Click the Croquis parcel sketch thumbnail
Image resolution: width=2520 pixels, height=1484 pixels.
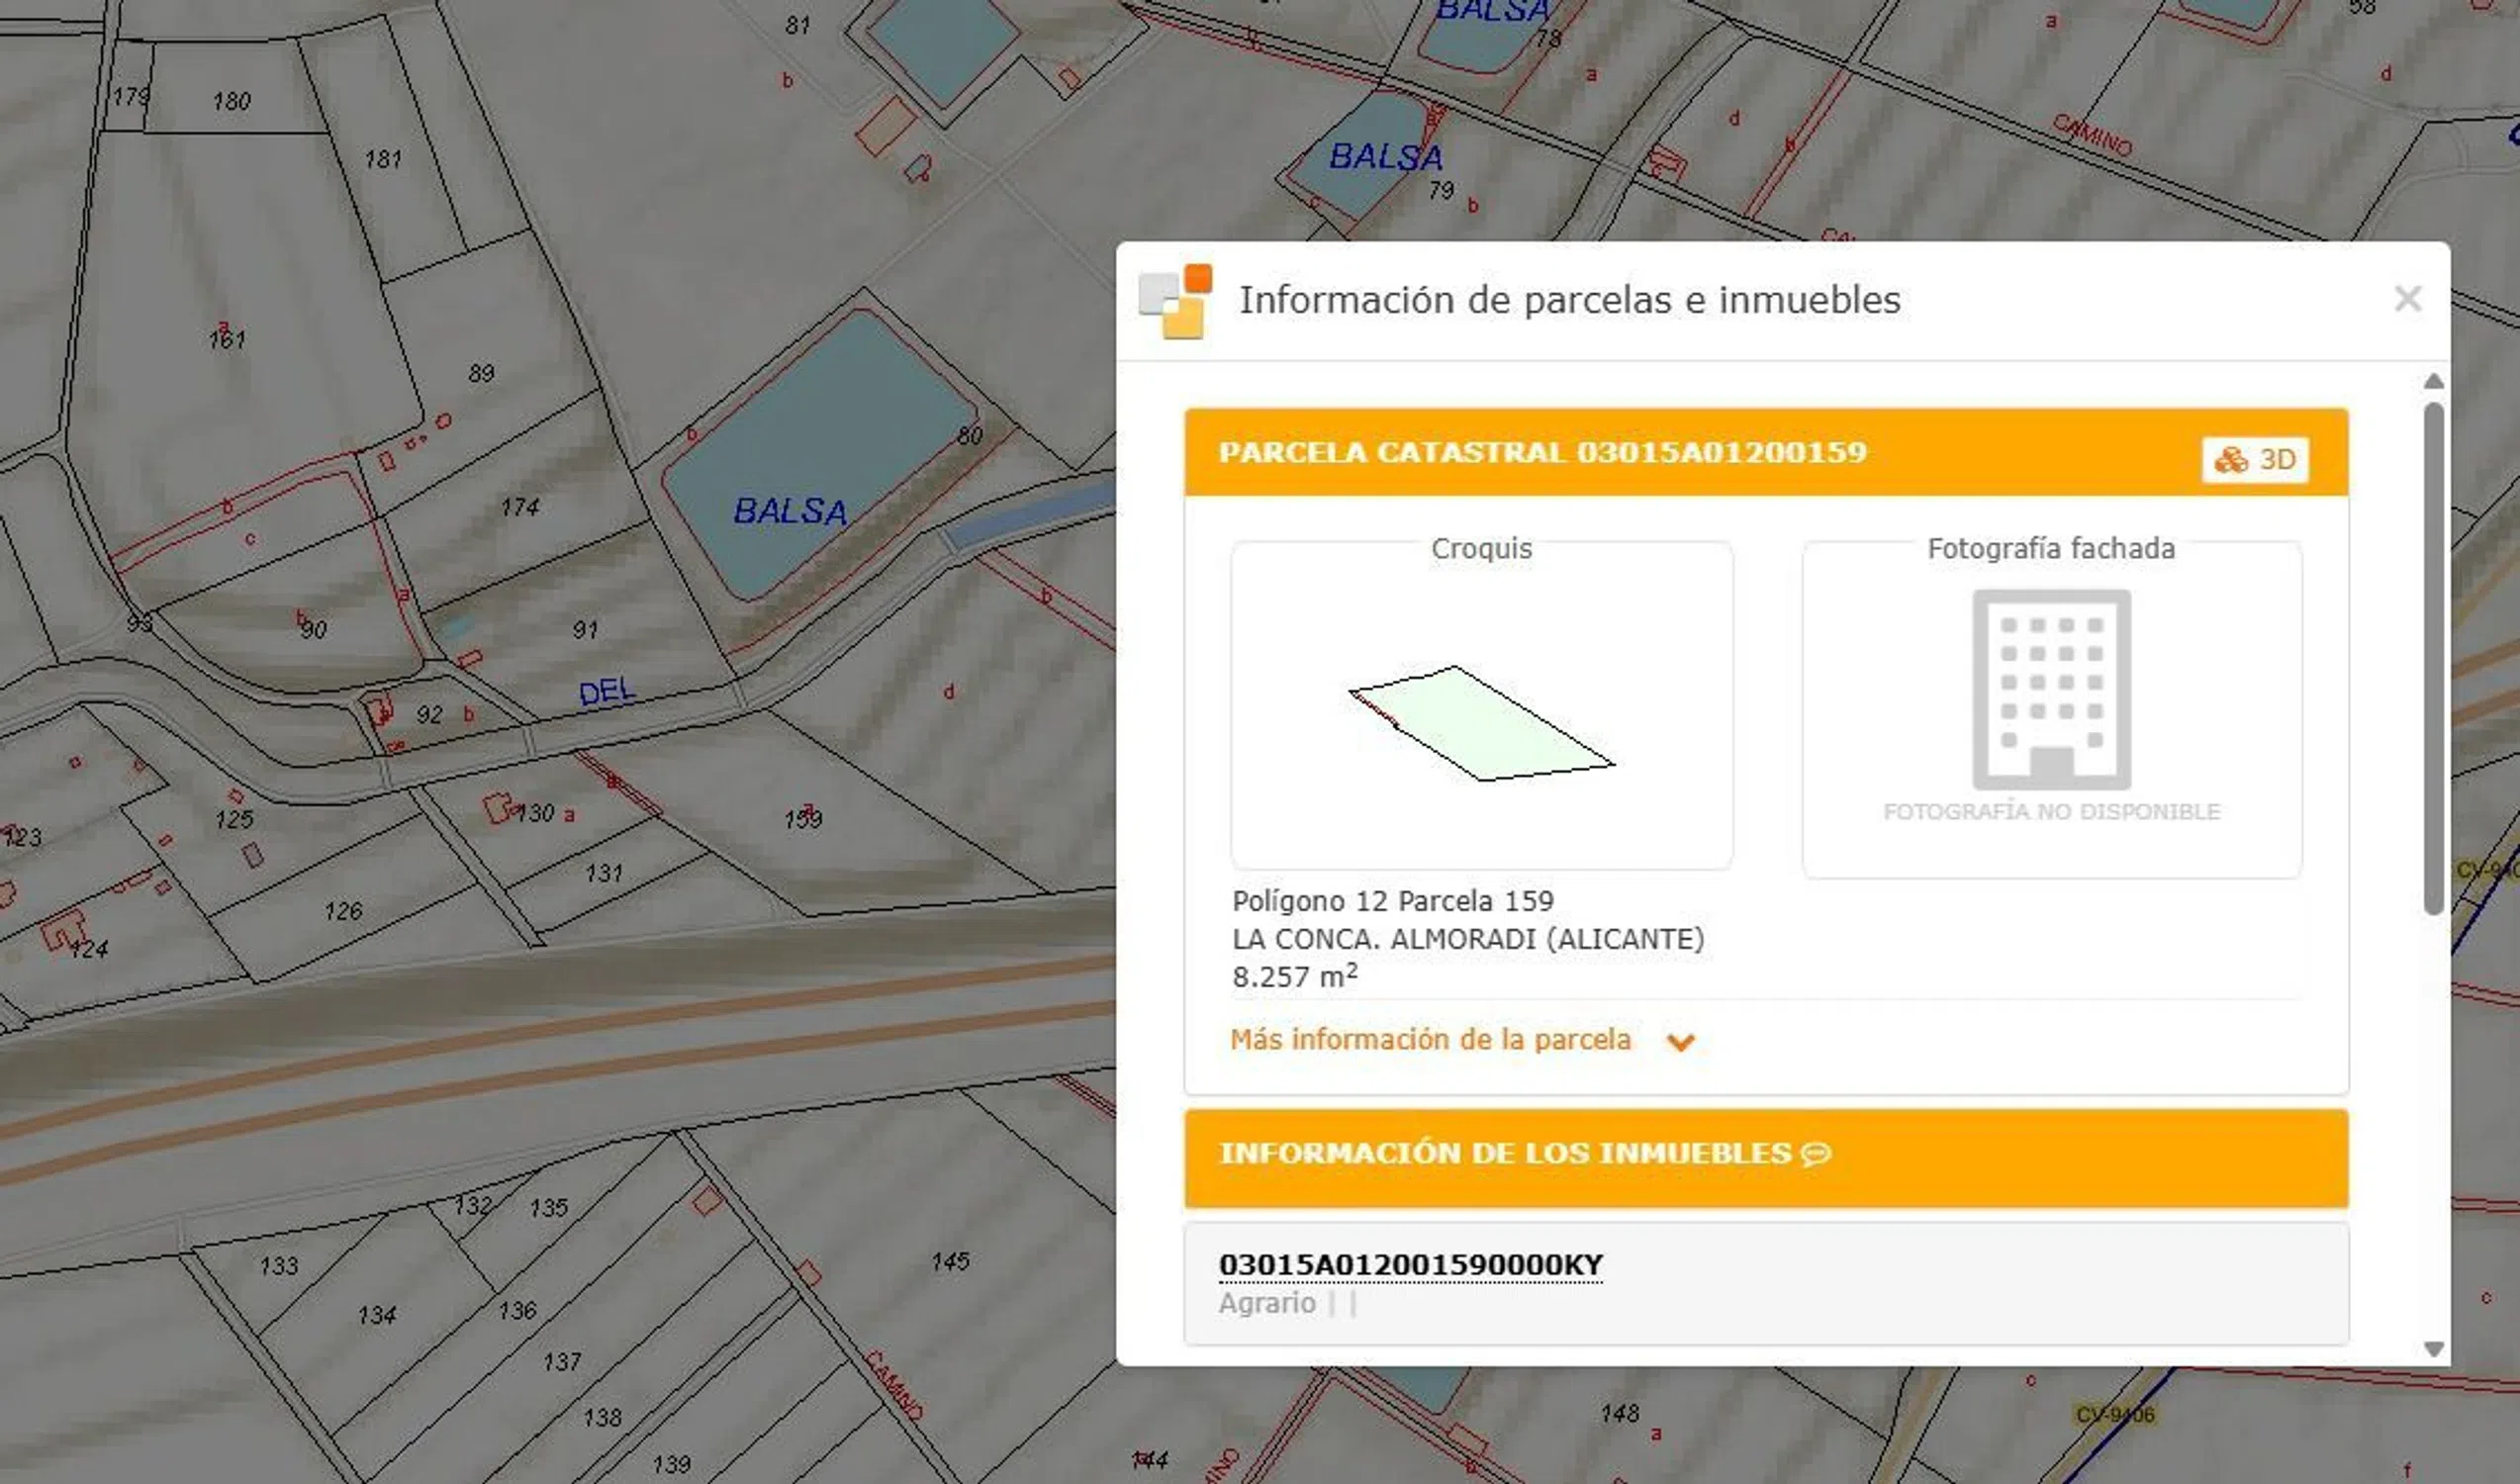tap(1481, 722)
